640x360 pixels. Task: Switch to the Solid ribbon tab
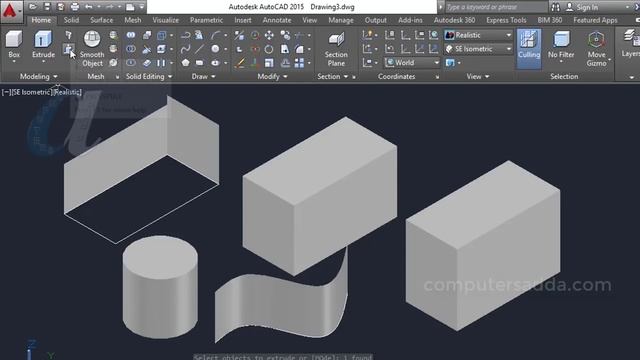[x=71, y=20]
